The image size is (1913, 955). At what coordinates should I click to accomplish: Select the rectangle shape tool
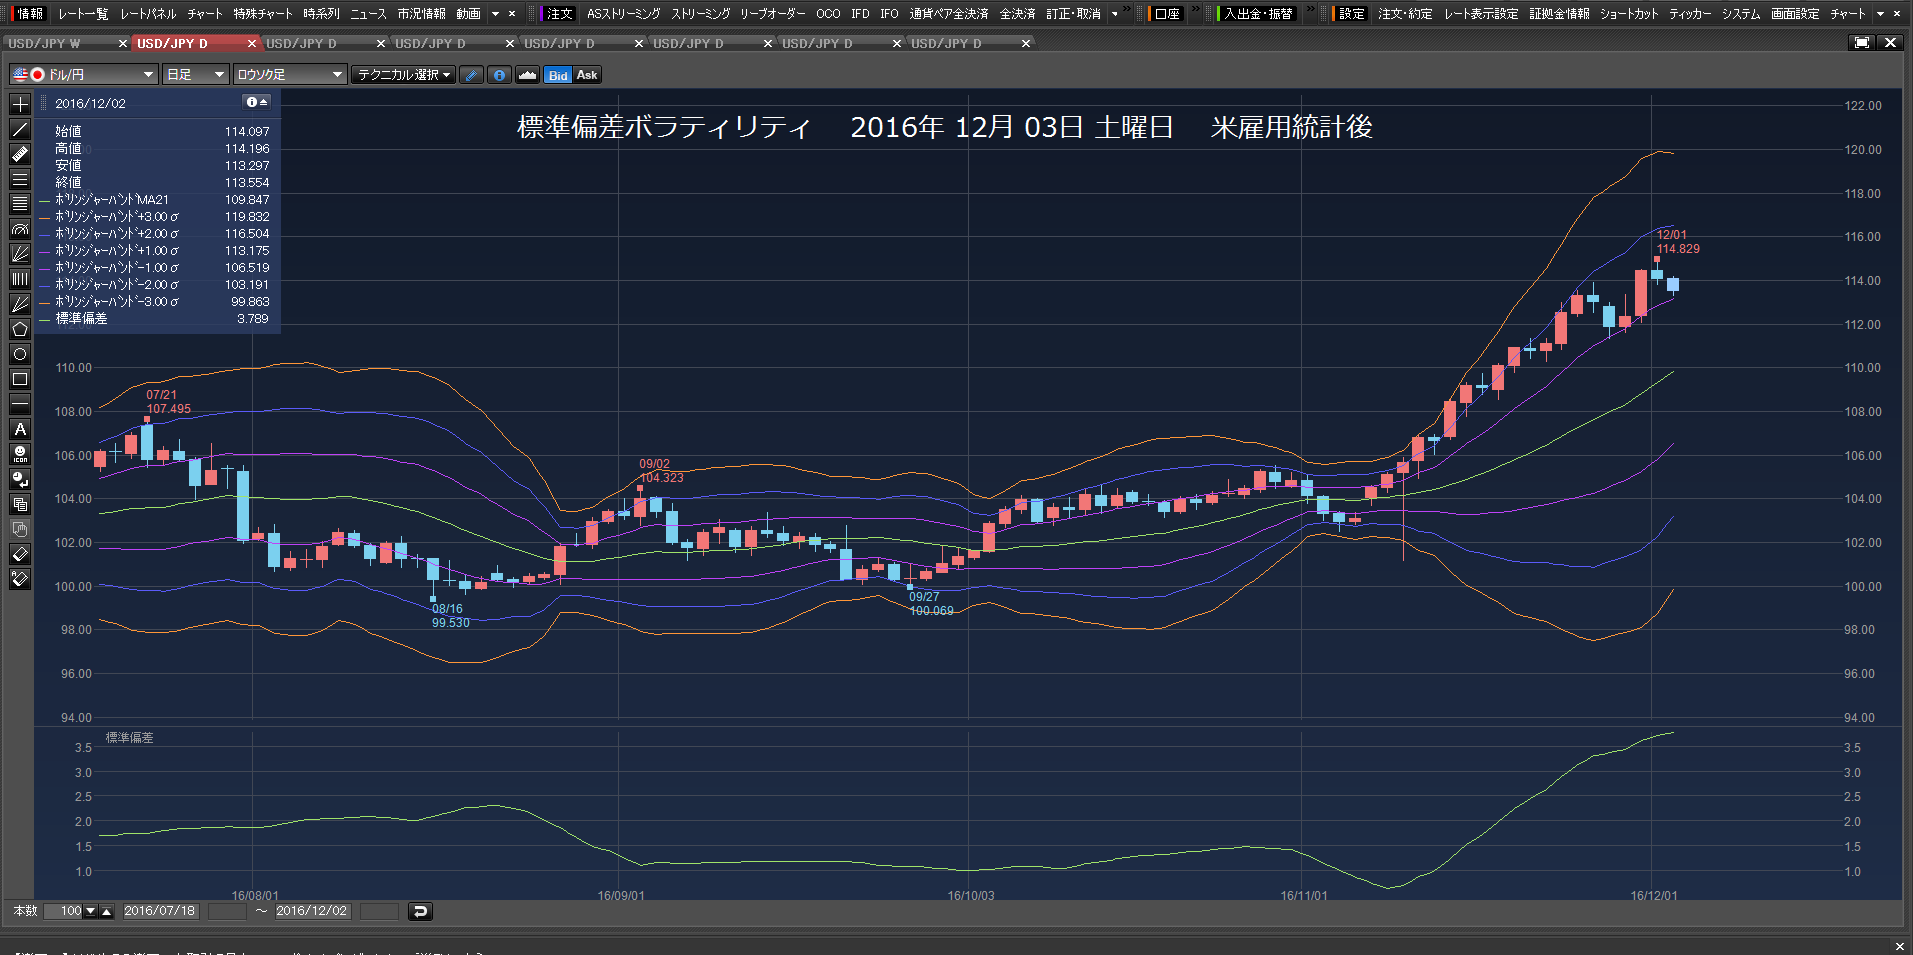coord(20,379)
